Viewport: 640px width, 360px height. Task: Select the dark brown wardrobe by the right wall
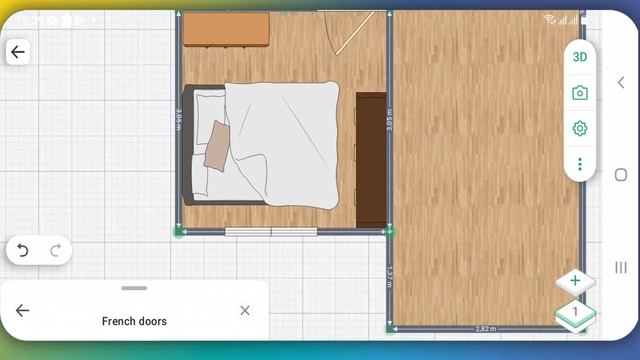pyautogui.click(x=371, y=160)
